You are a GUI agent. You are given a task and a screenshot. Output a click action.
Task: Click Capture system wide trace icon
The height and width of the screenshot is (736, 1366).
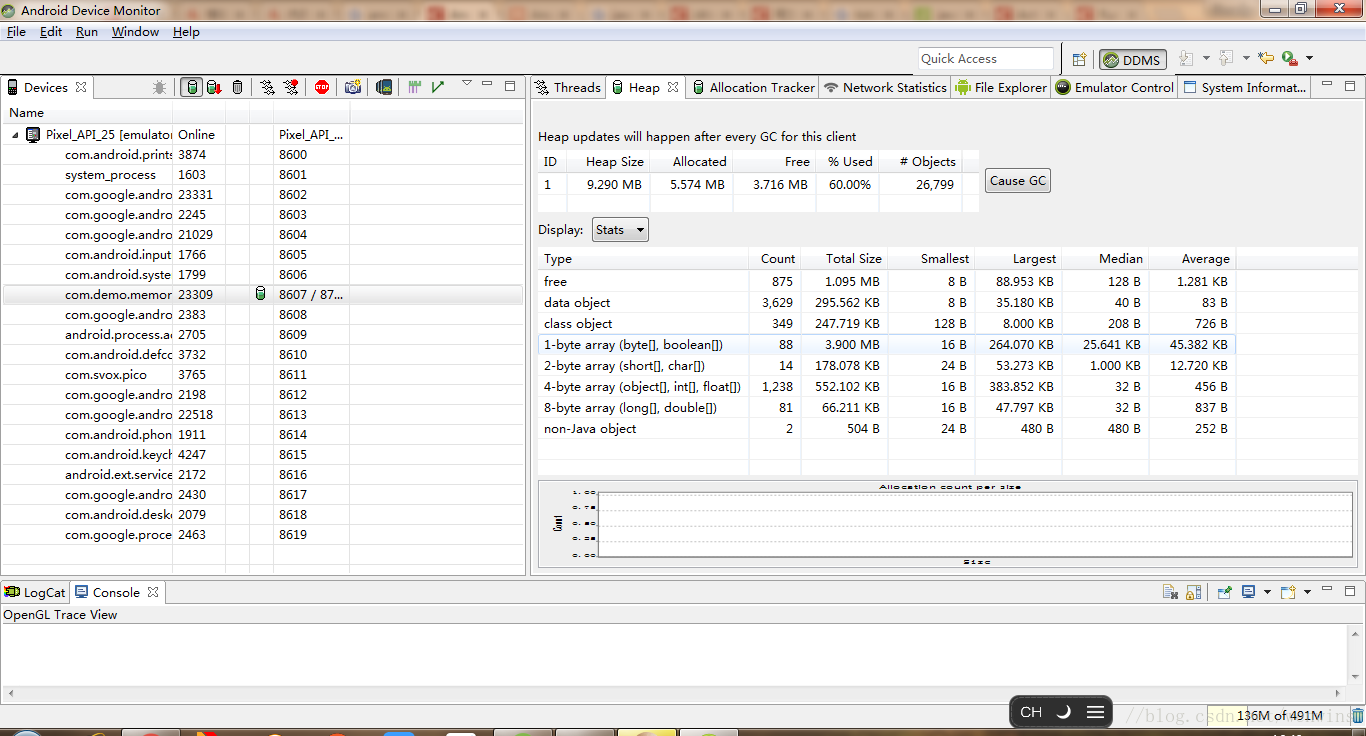[x=415, y=87]
